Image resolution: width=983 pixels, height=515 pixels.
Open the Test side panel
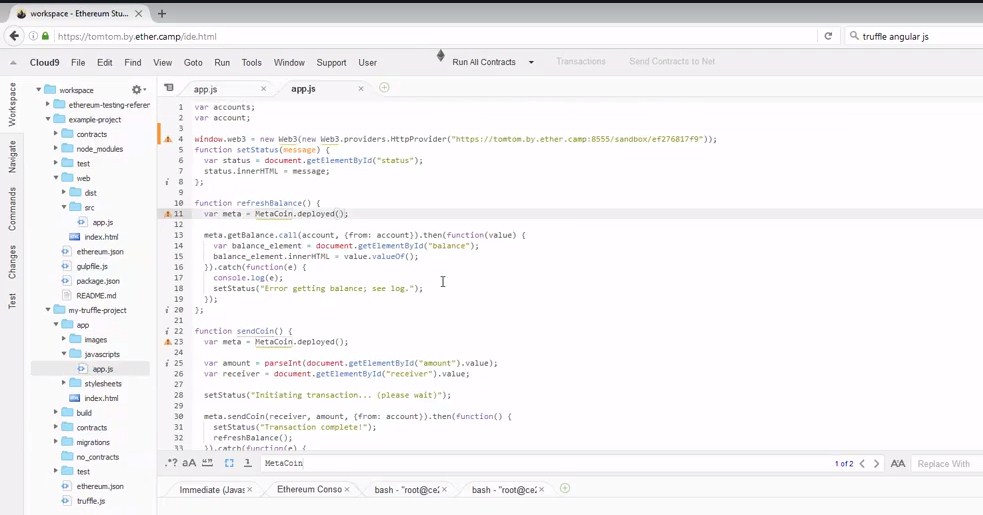point(12,301)
